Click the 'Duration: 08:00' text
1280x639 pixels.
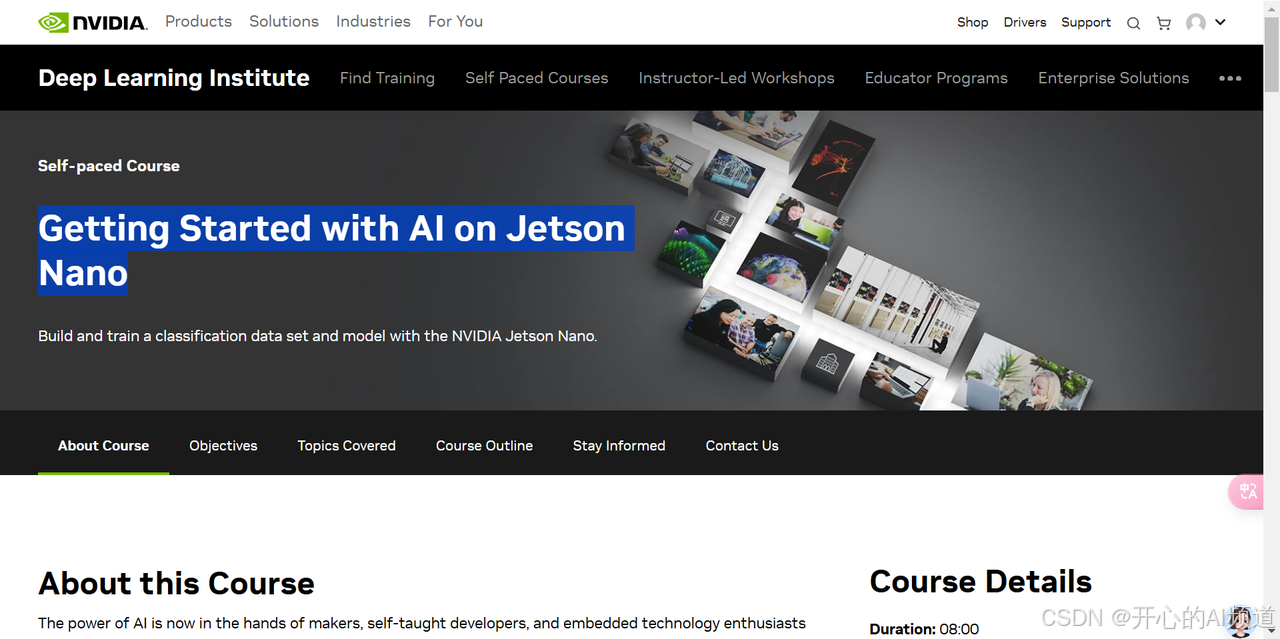[x=924, y=629]
